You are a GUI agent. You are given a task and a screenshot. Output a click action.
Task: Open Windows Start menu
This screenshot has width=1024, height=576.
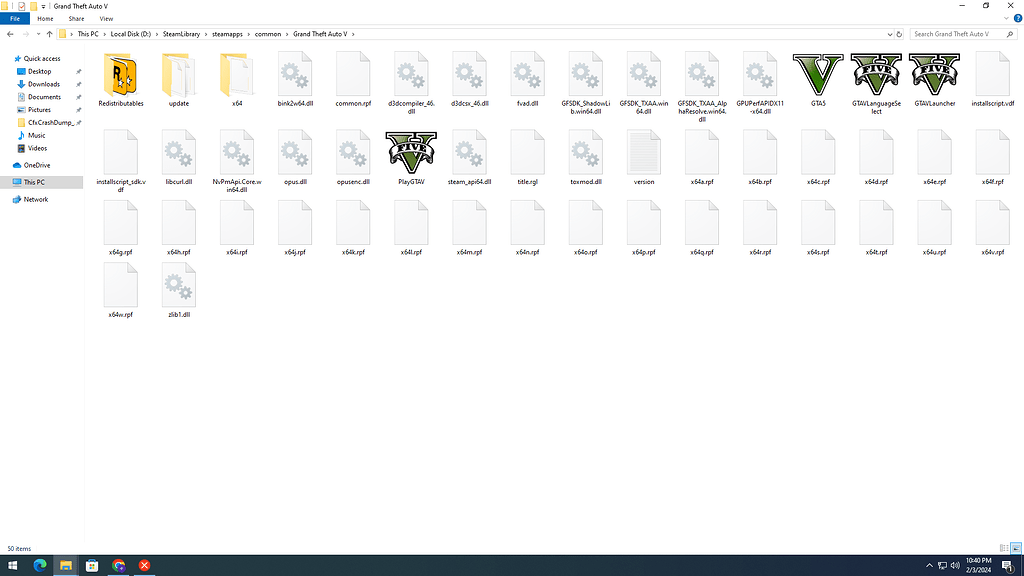coord(12,566)
